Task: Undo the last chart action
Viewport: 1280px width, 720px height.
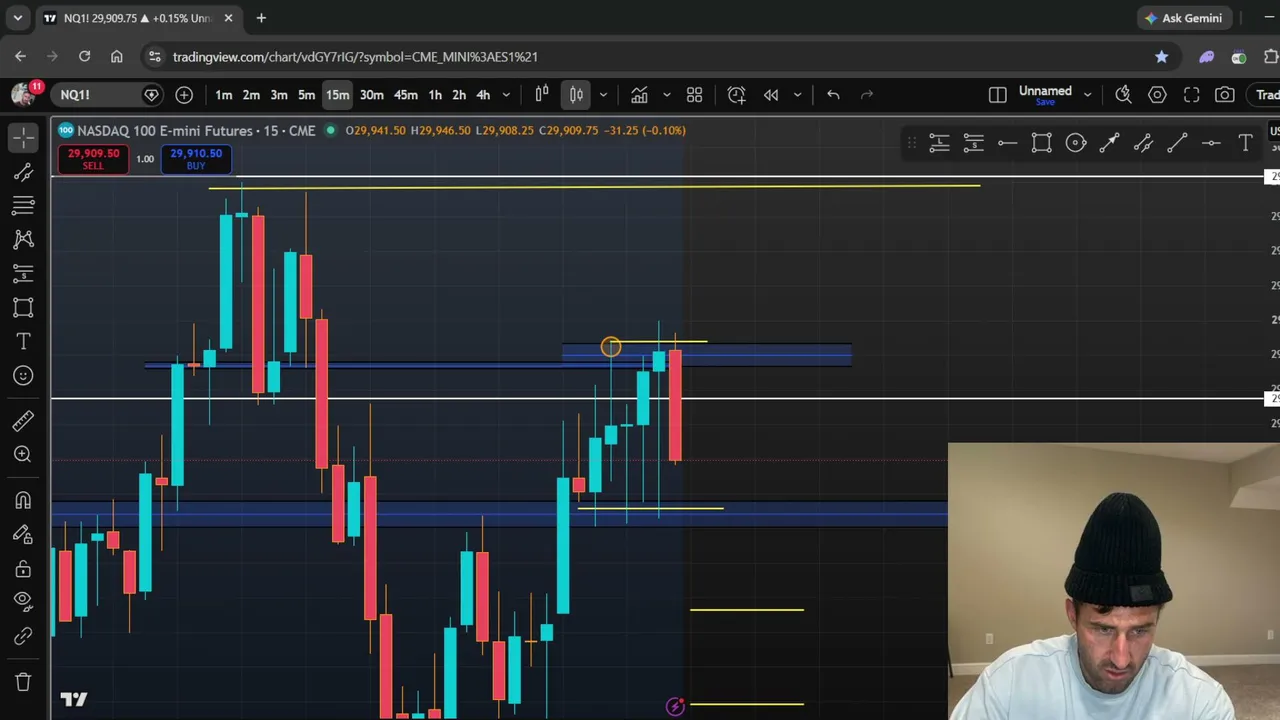Action: [x=833, y=95]
